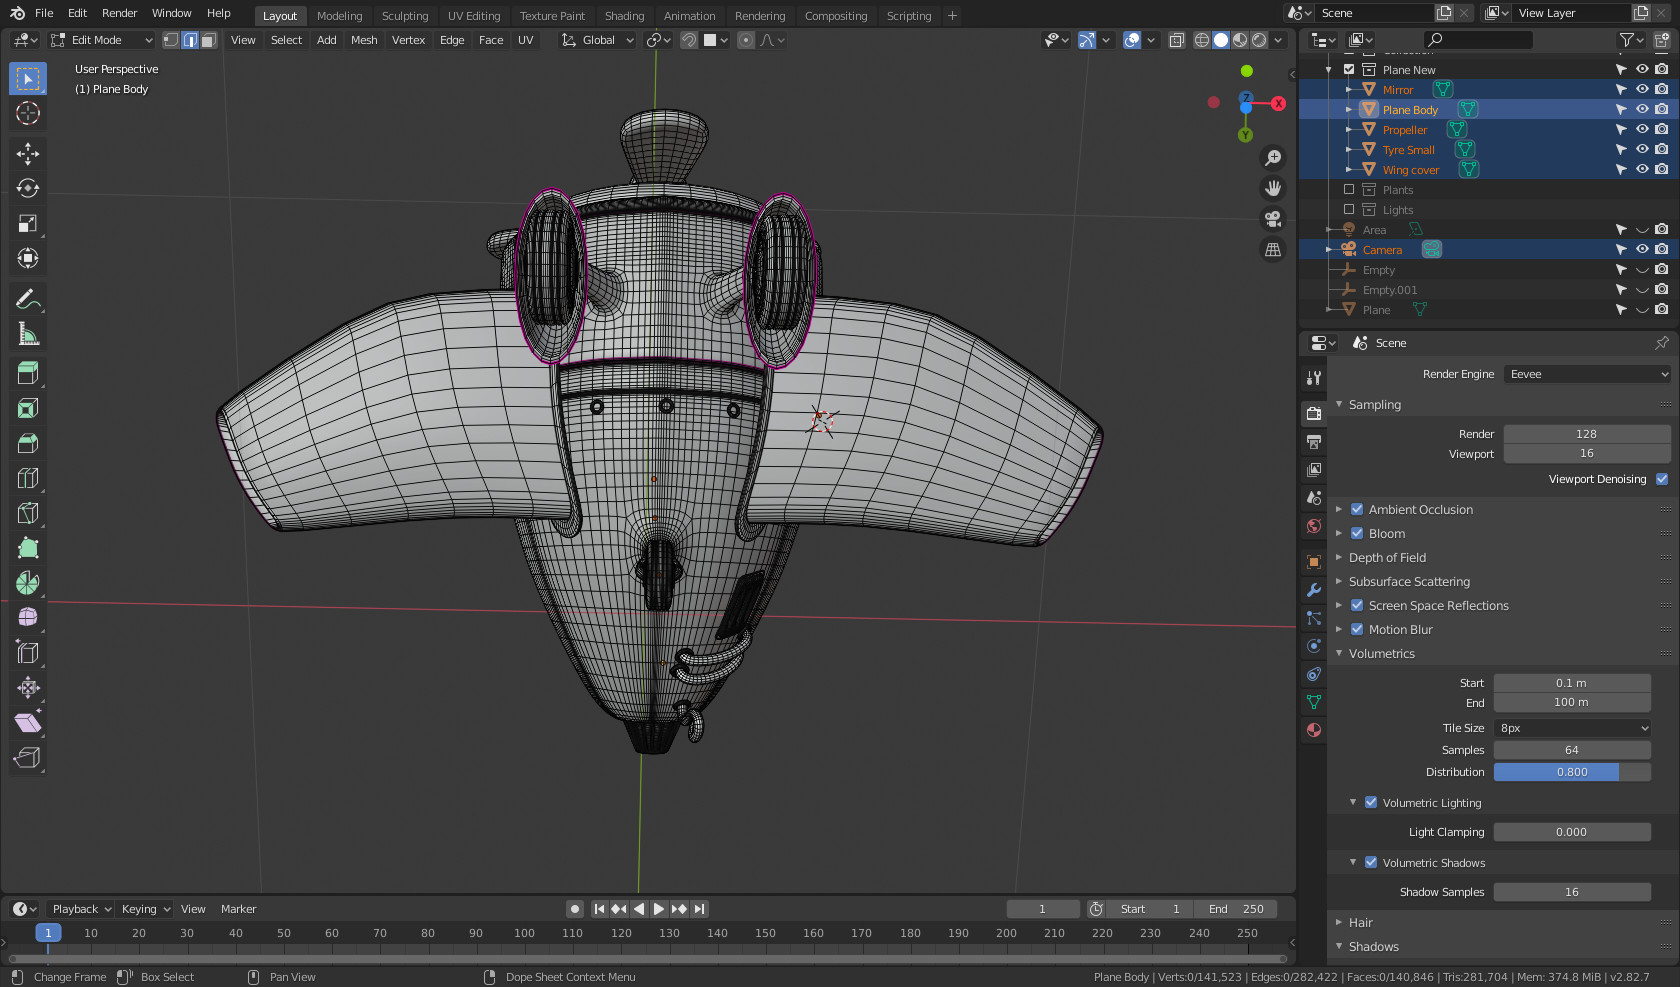Toggle proportional editing icon

pyautogui.click(x=745, y=40)
